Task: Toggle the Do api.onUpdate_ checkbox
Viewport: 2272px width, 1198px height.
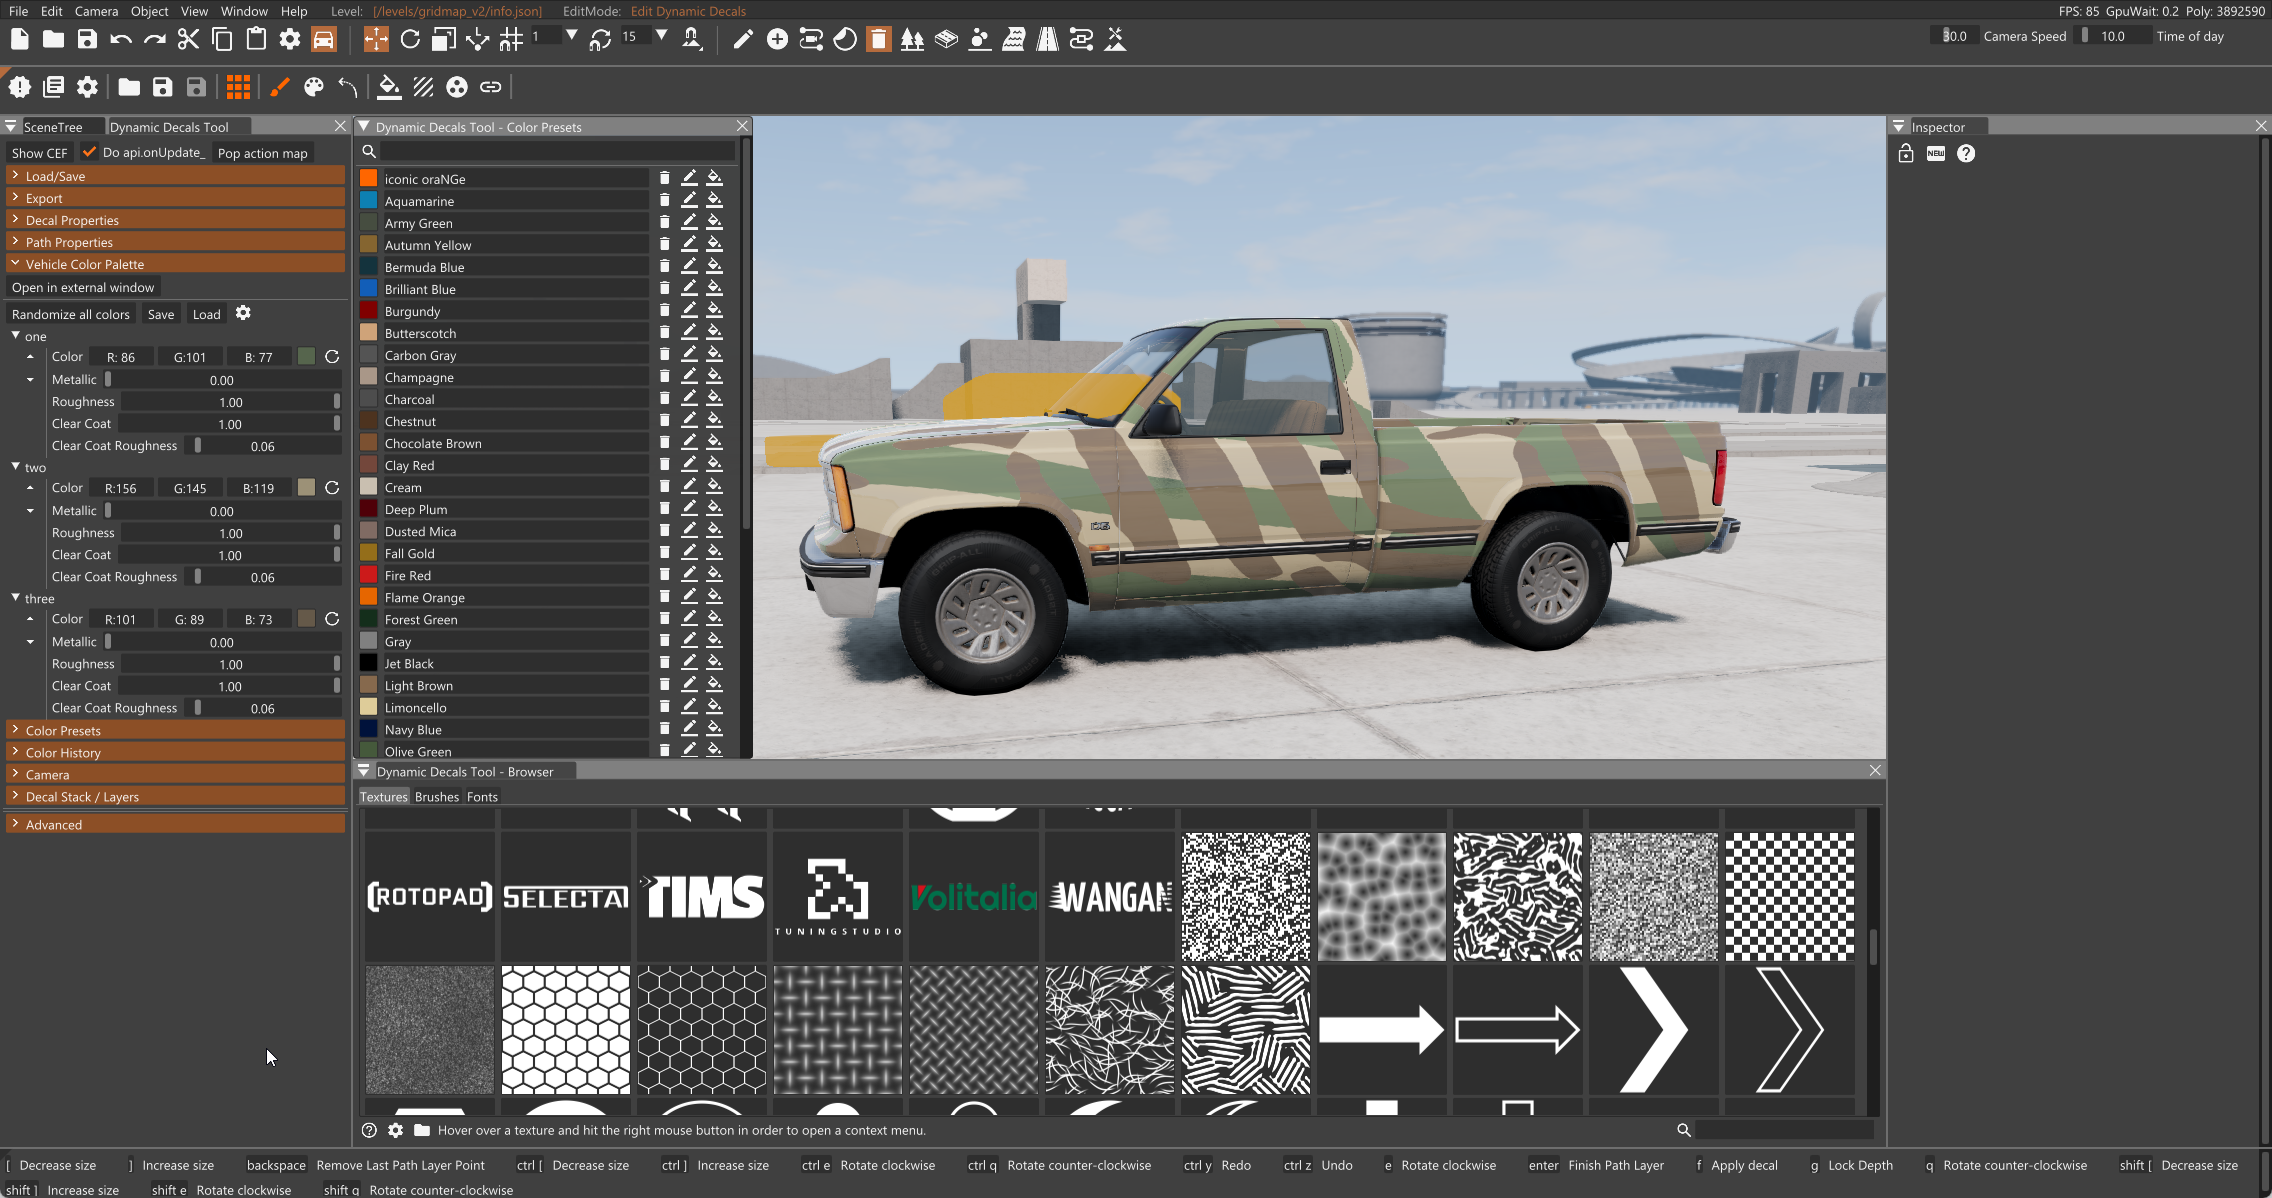Action: [89, 152]
